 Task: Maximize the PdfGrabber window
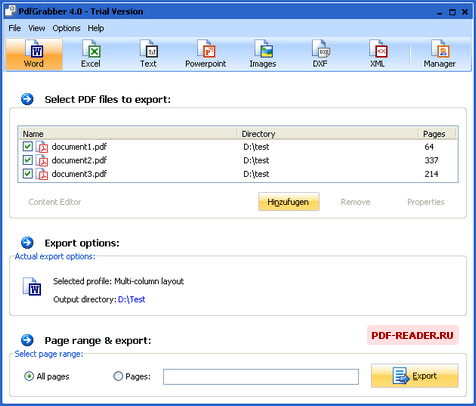click(452, 12)
